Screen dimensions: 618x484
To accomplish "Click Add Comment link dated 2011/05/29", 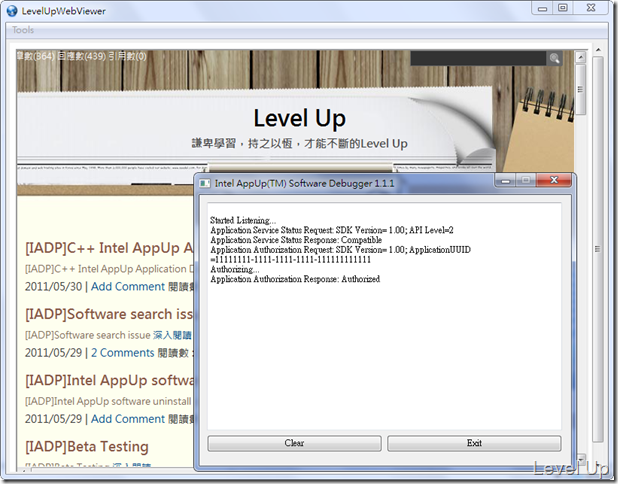I will [x=128, y=419].
